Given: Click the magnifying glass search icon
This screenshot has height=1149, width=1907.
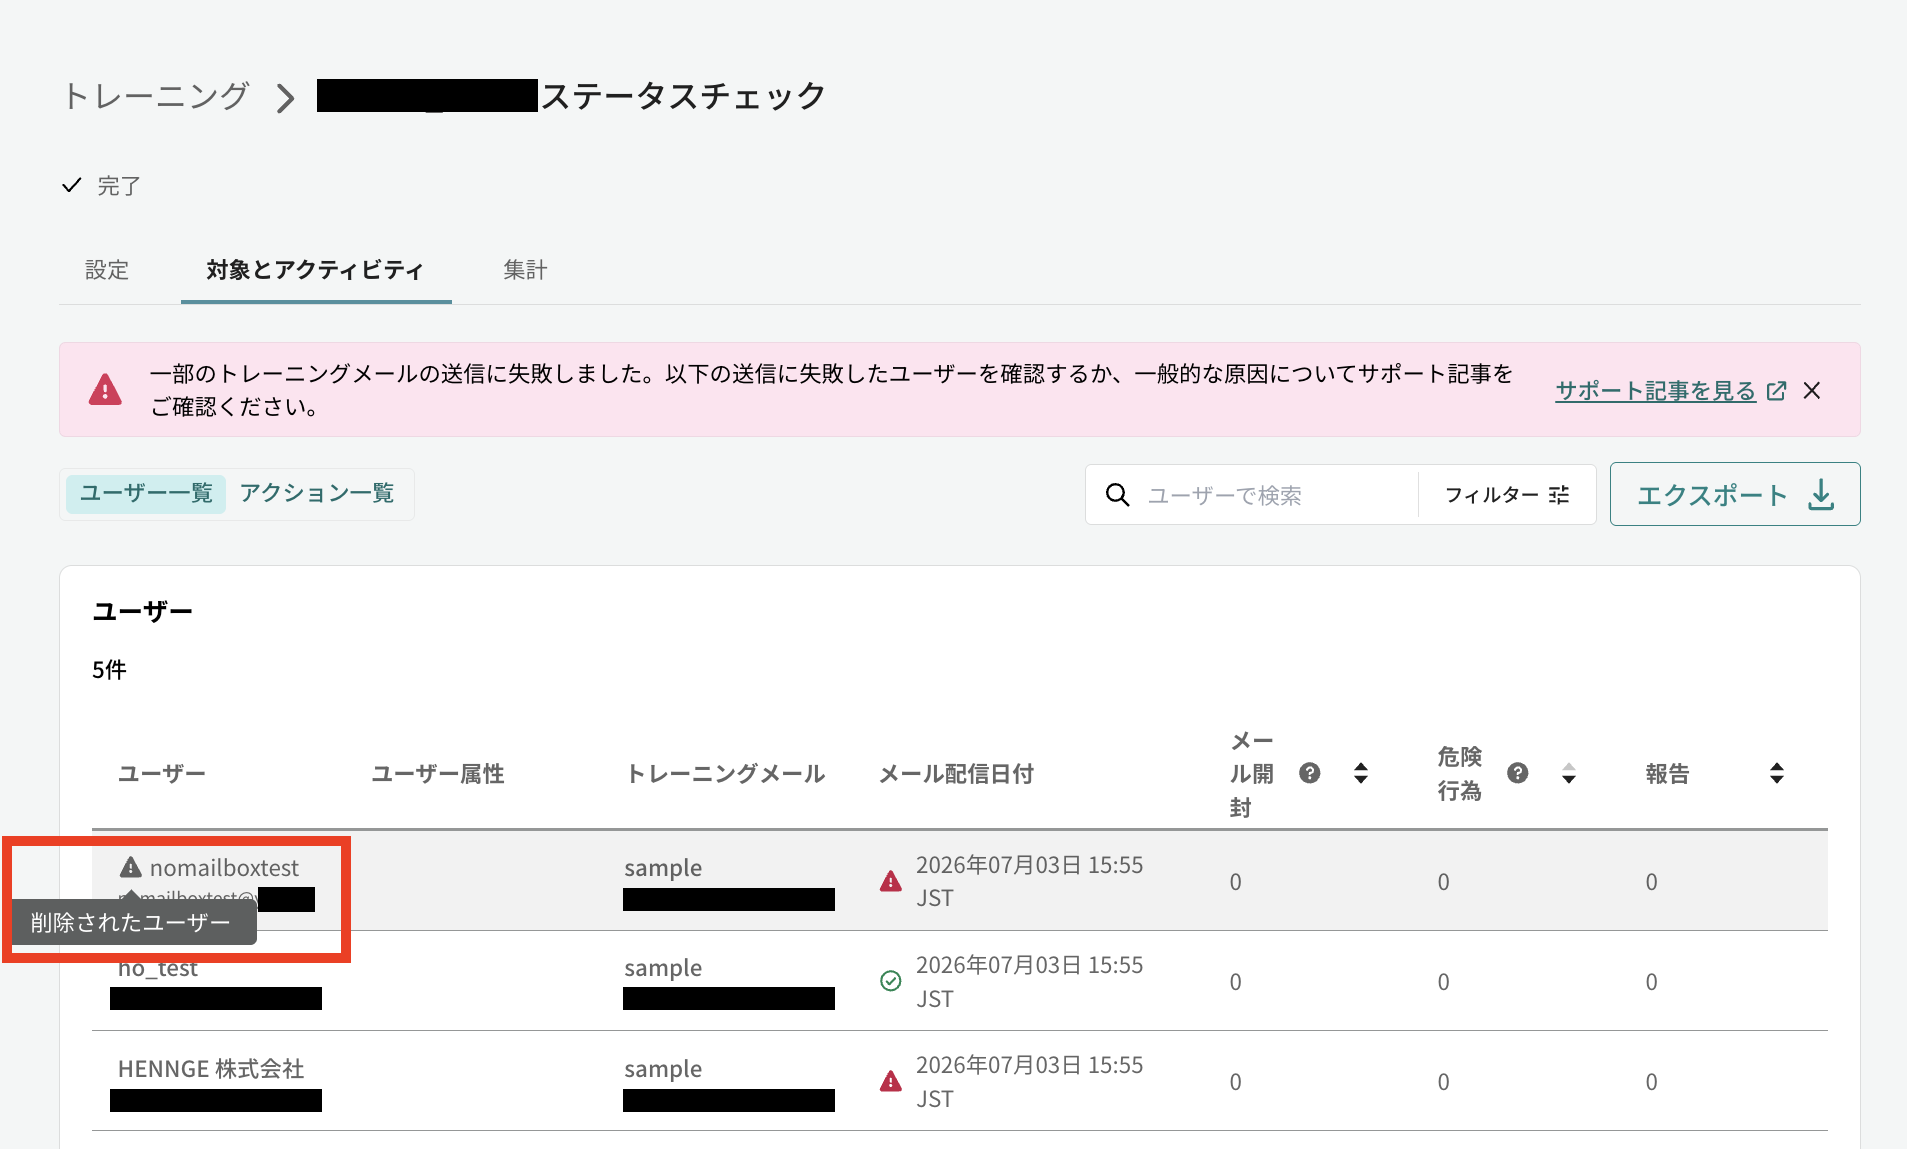Looking at the screenshot, I should tap(1118, 495).
